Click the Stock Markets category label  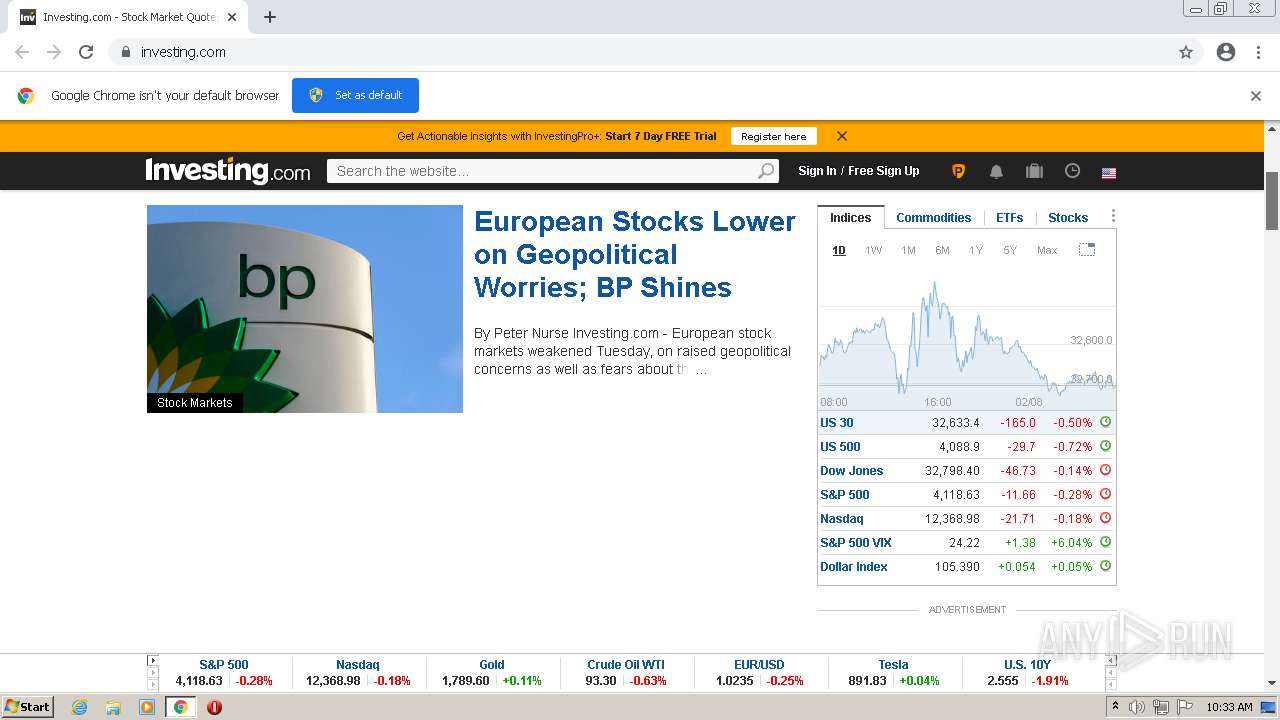[x=195, y=403]
